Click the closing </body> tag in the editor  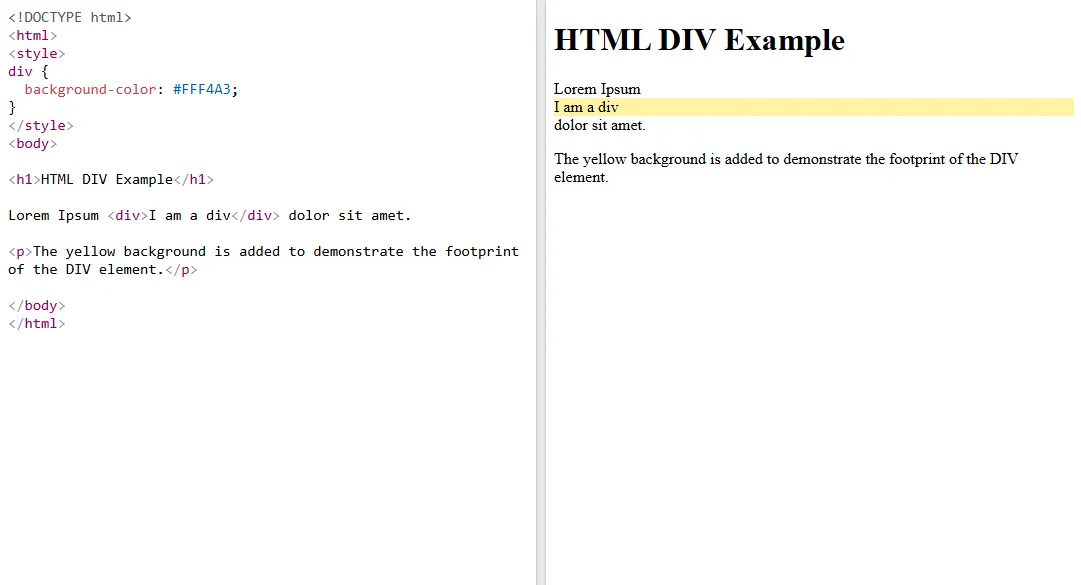point(36,305)
